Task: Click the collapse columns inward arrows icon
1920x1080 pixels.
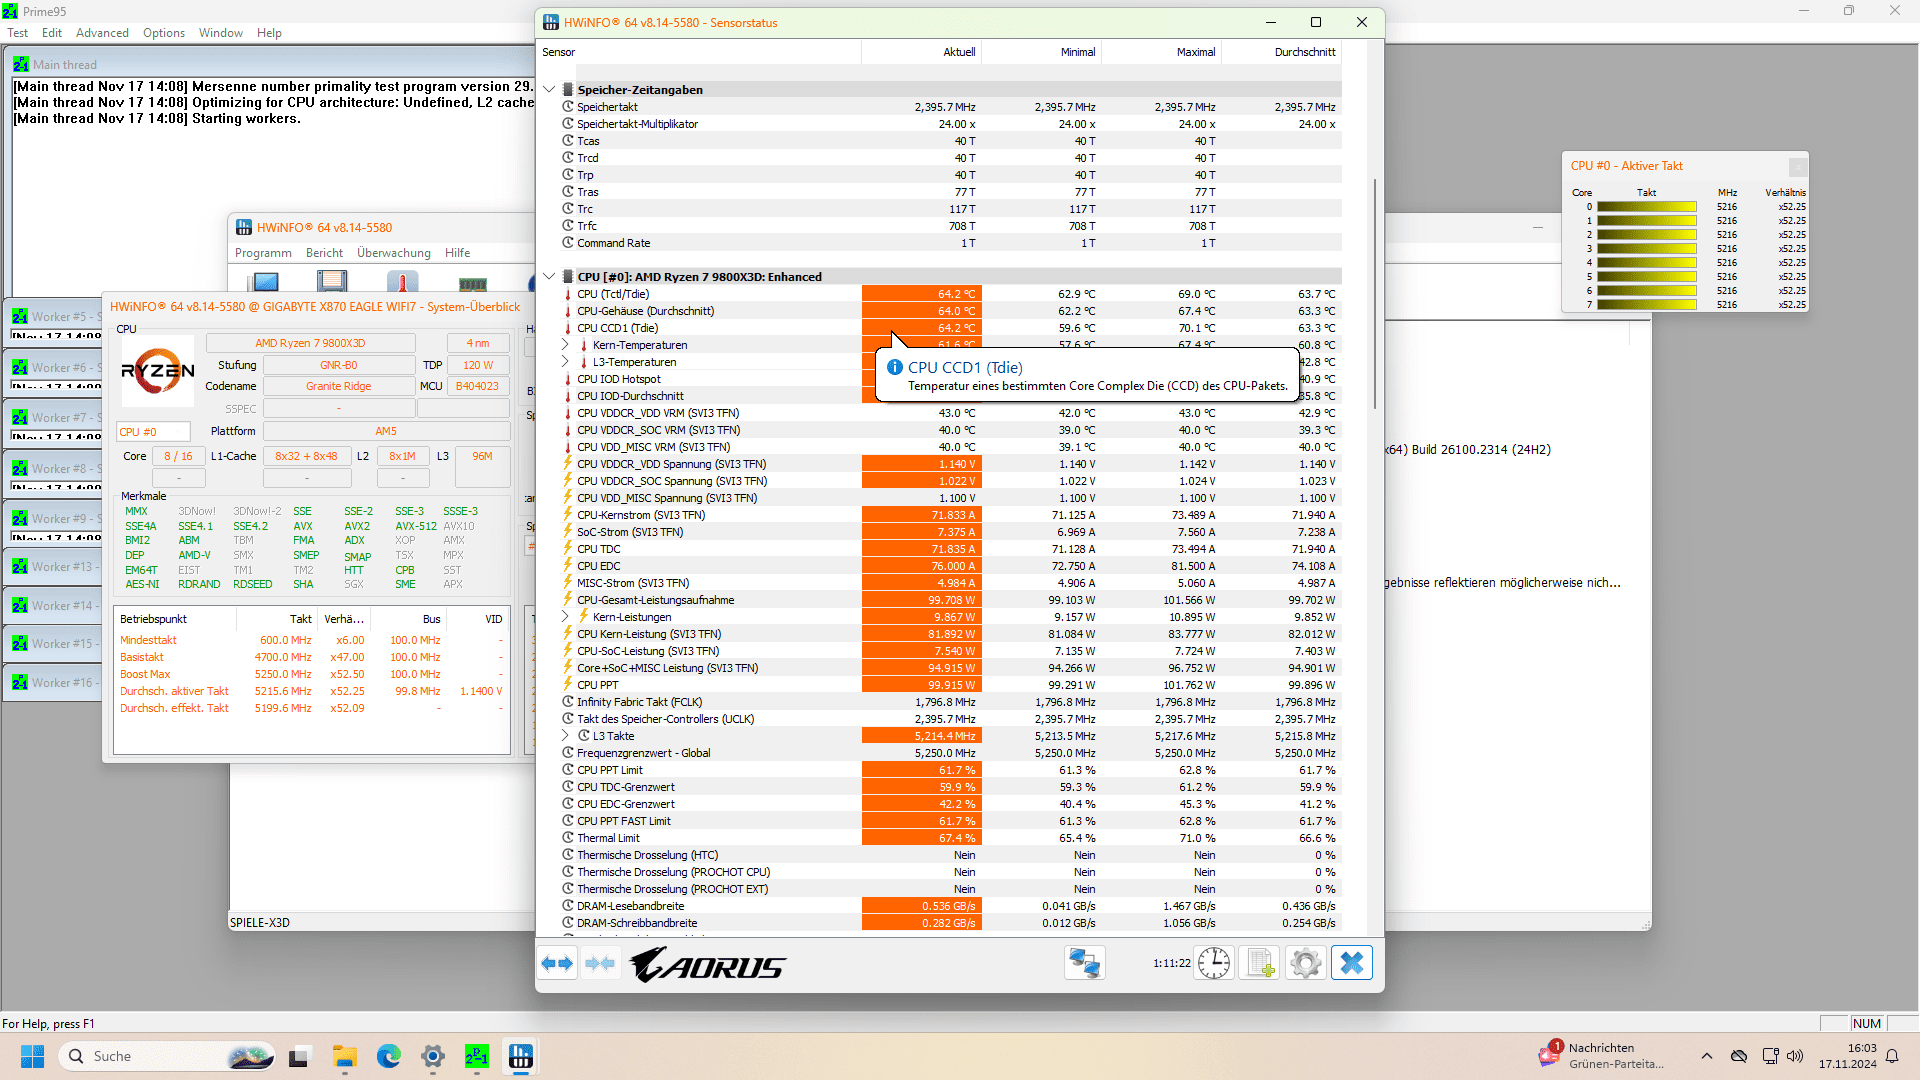Action: 600,963
